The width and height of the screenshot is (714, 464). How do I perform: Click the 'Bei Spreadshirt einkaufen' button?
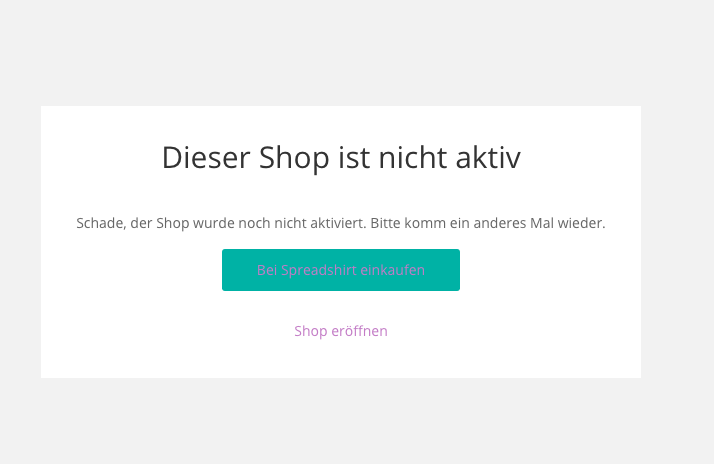point(341,270)
